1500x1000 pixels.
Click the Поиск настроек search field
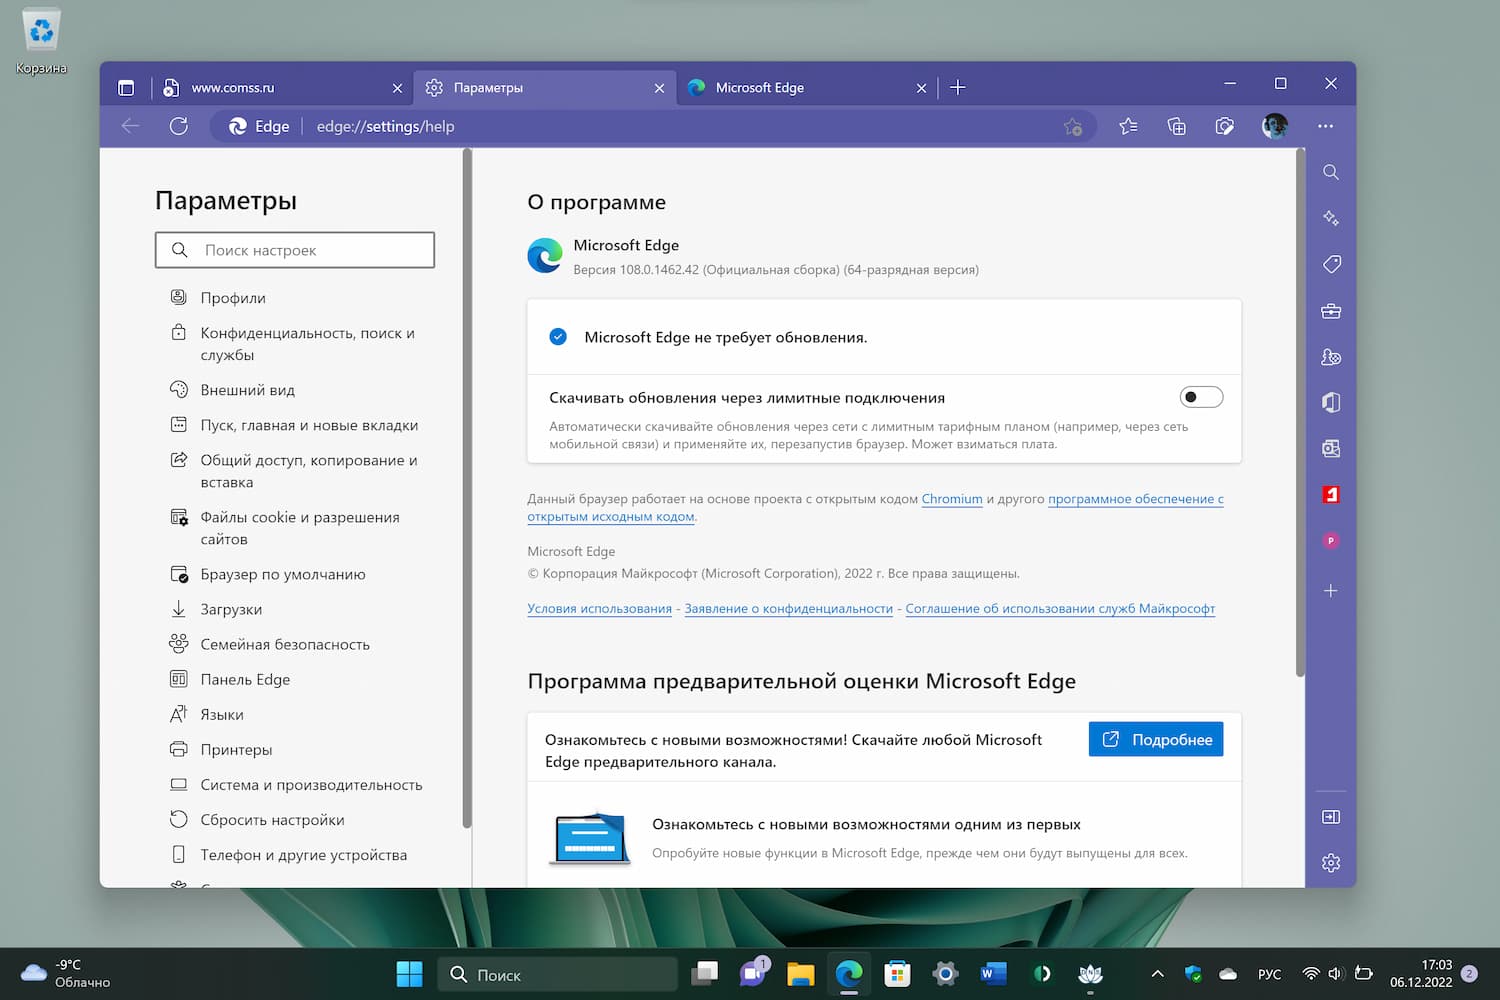pos(295,250)
